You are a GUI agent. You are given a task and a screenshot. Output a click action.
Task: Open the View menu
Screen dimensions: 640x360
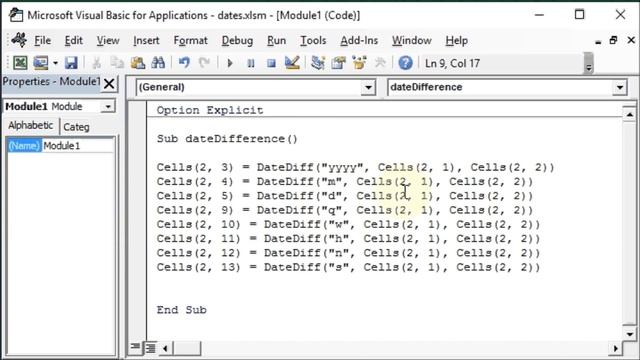pos(108,40)
